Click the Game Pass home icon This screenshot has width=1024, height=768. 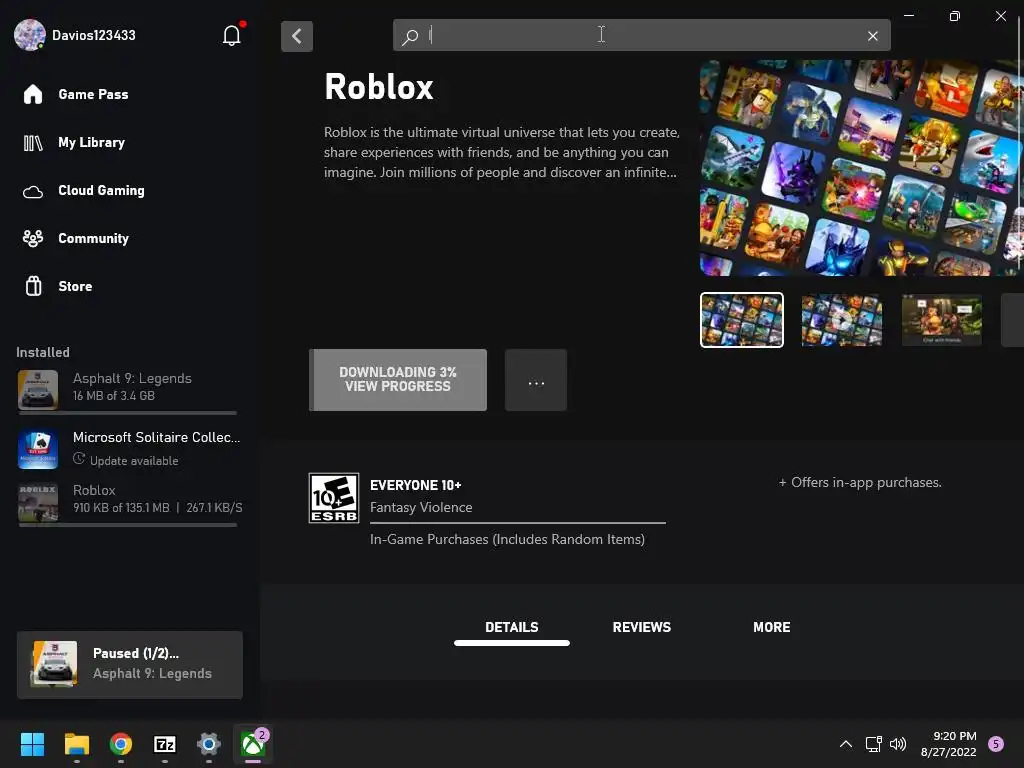click(33, 95)
